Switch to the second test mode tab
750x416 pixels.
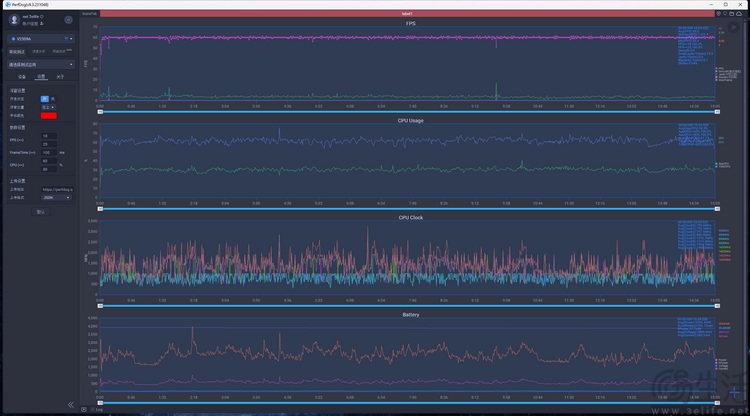tap(39, 51)
